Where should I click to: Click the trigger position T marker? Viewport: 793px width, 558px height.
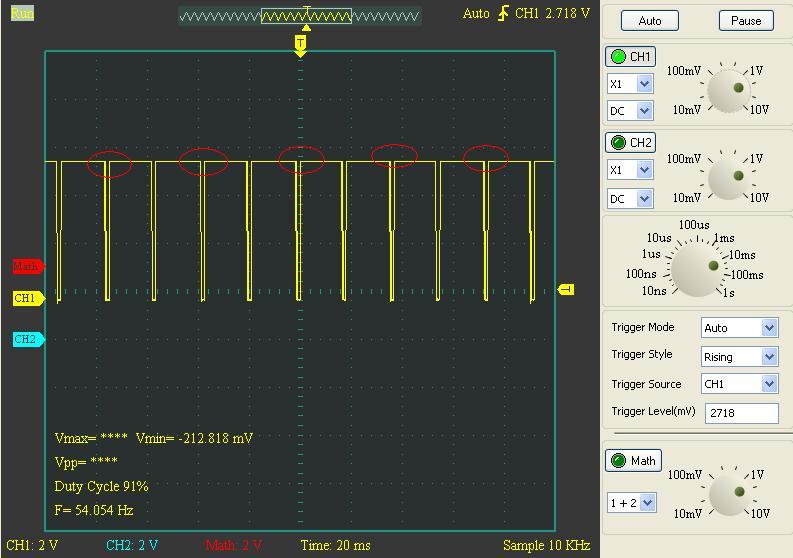[300, 43]
